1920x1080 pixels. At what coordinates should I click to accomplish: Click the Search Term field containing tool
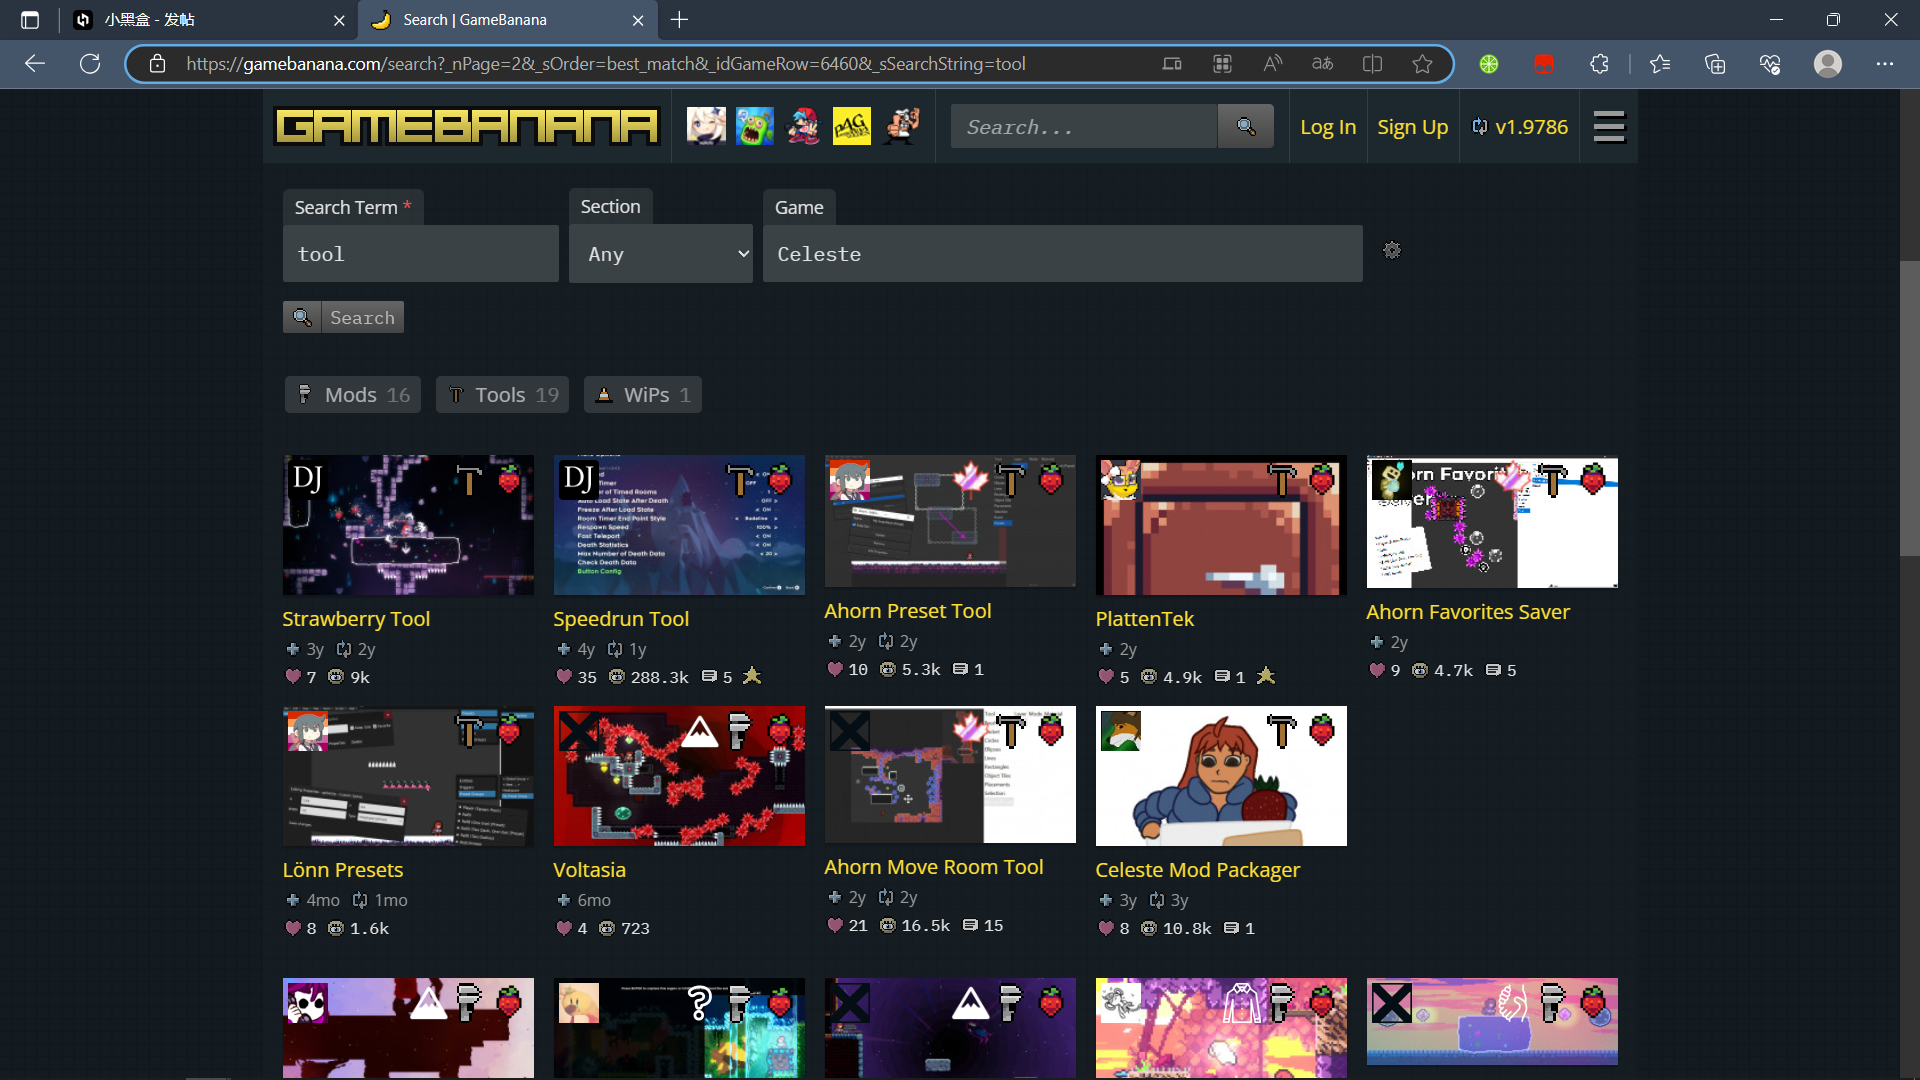coord(421,254)
